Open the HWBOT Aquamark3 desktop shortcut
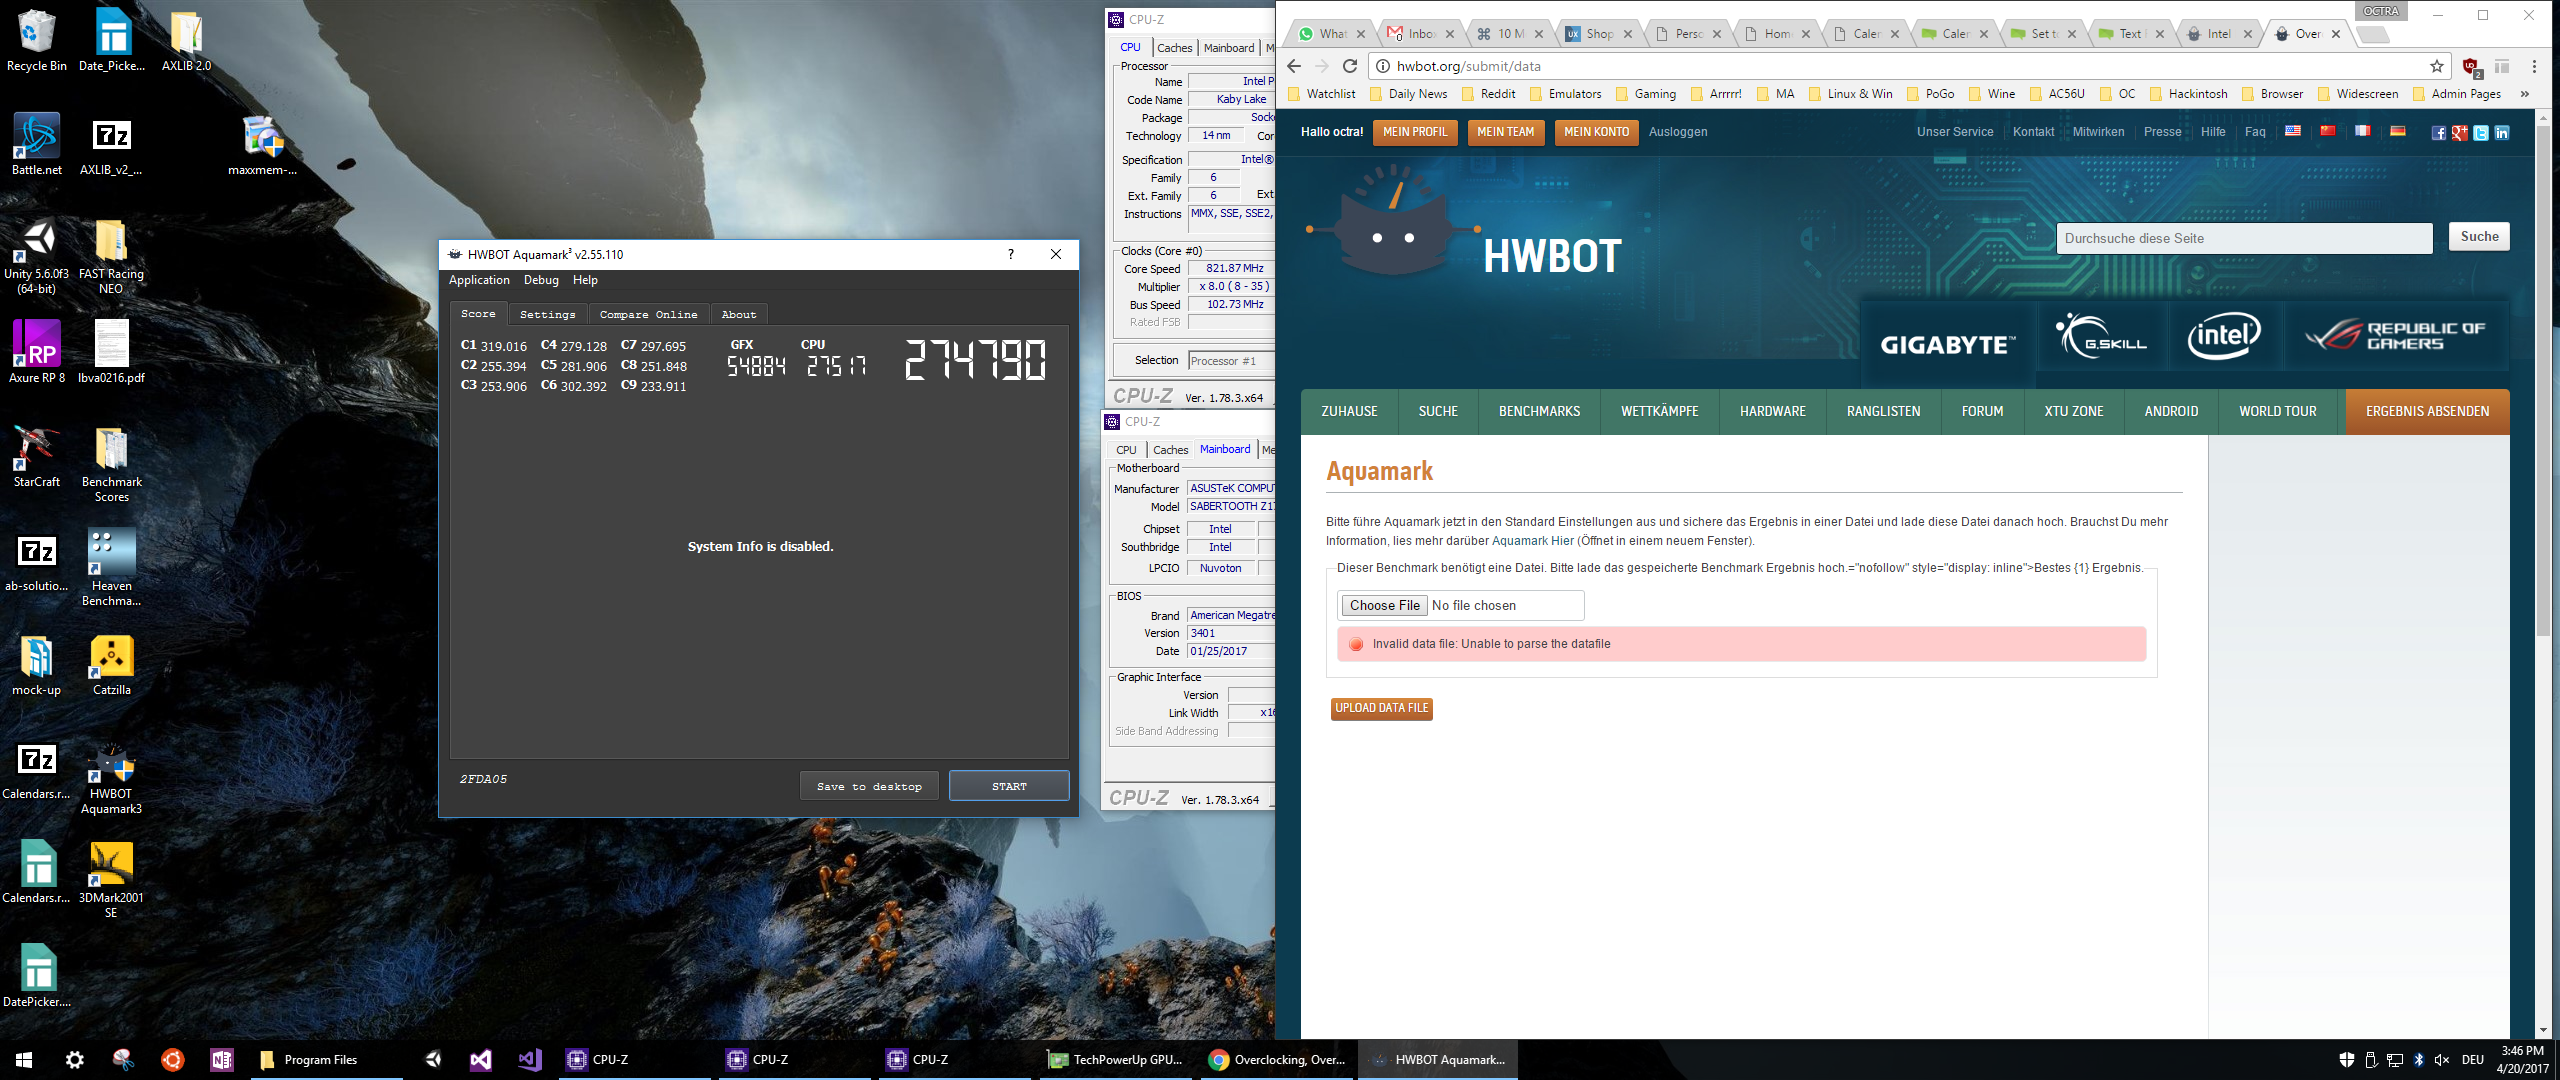2560x1080 pixels. click(111, 779)
